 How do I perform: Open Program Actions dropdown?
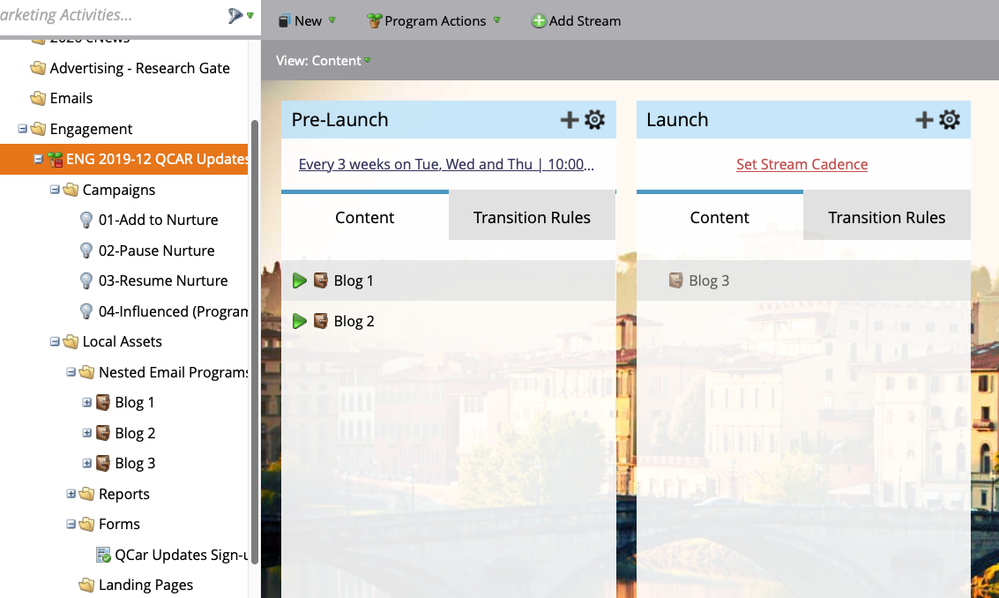coord(434,21)
